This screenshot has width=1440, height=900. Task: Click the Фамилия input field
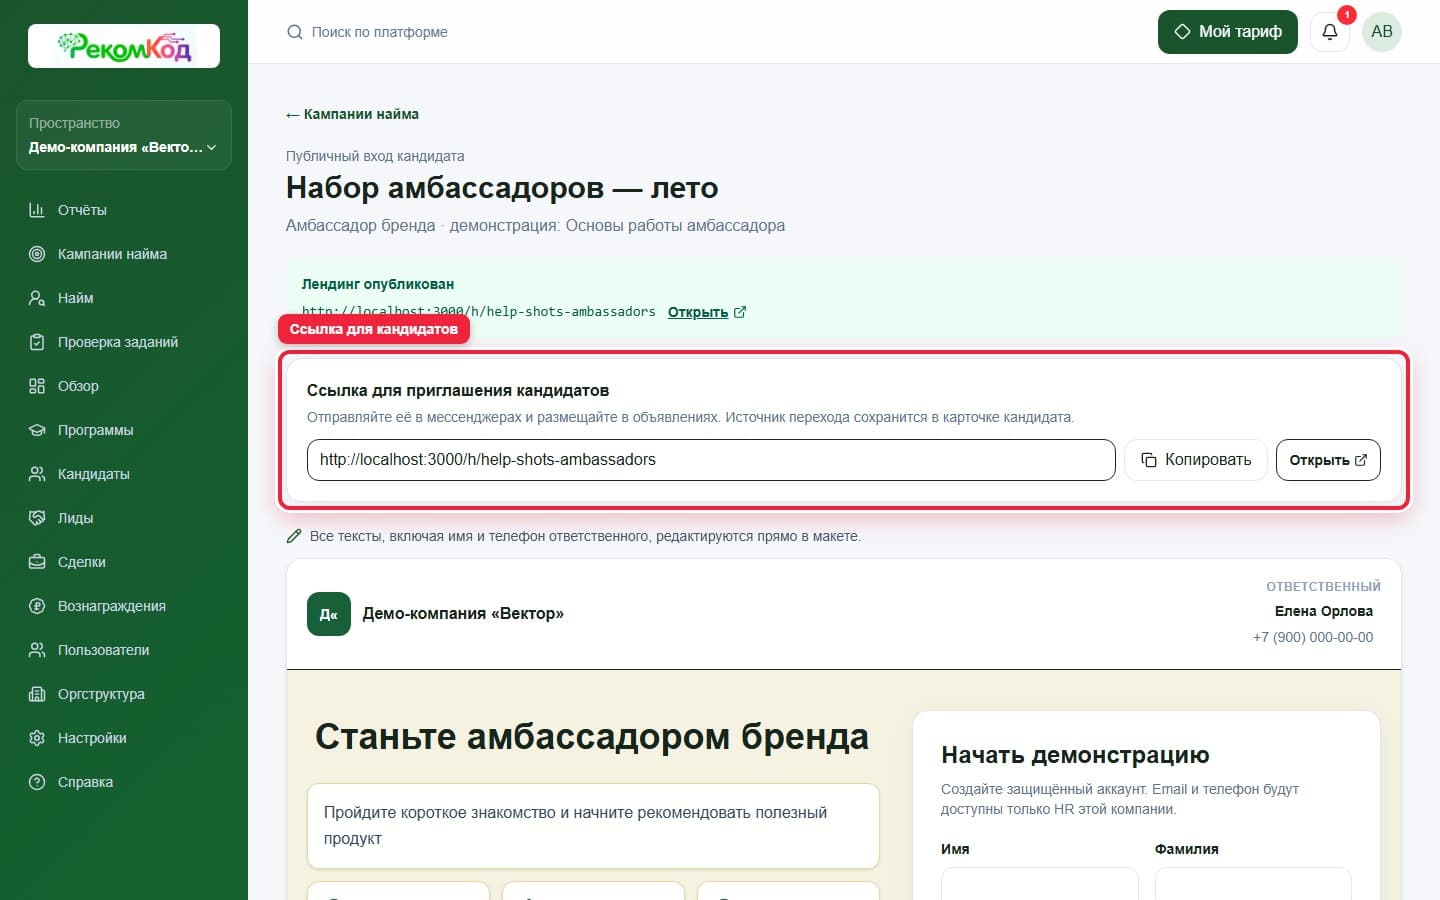click(x=1253, y=884)
